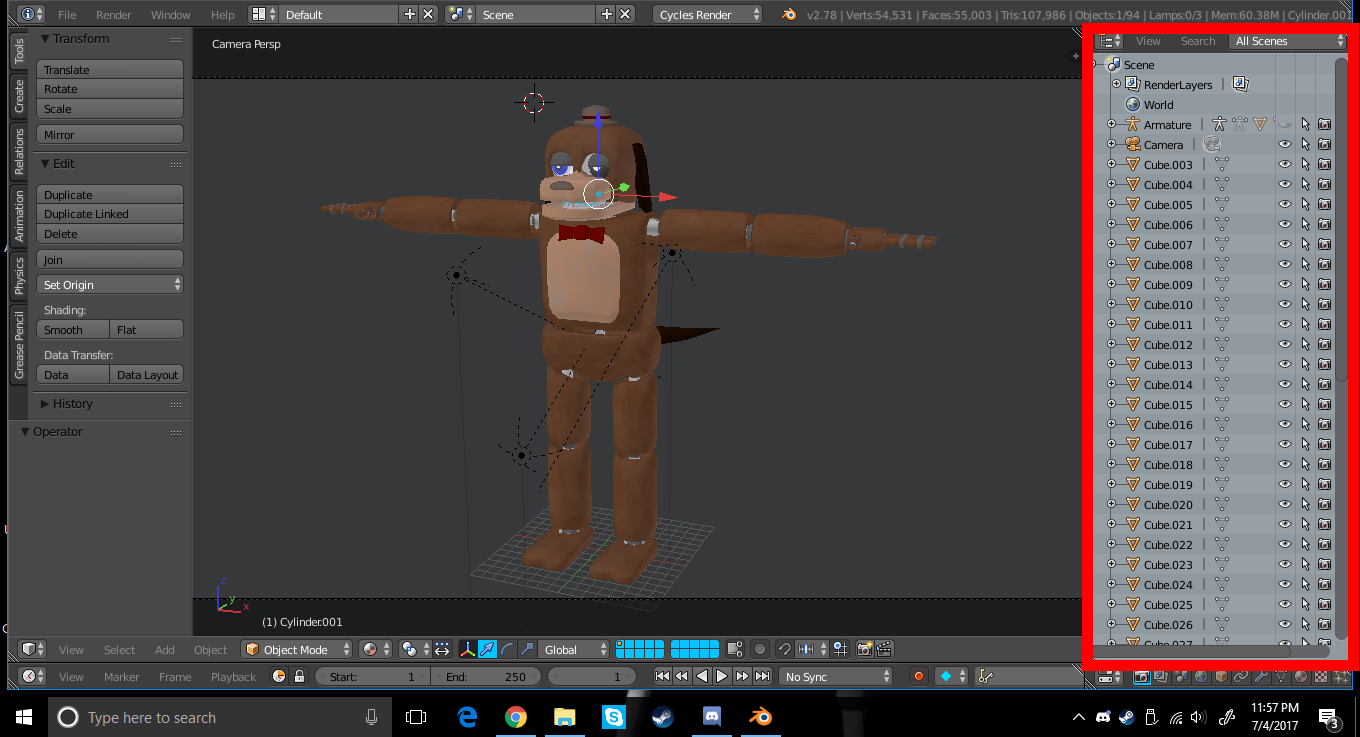Collapse the Transform panel triangle
Screen dimensions: 1360x737
click(x=45, y=38)
